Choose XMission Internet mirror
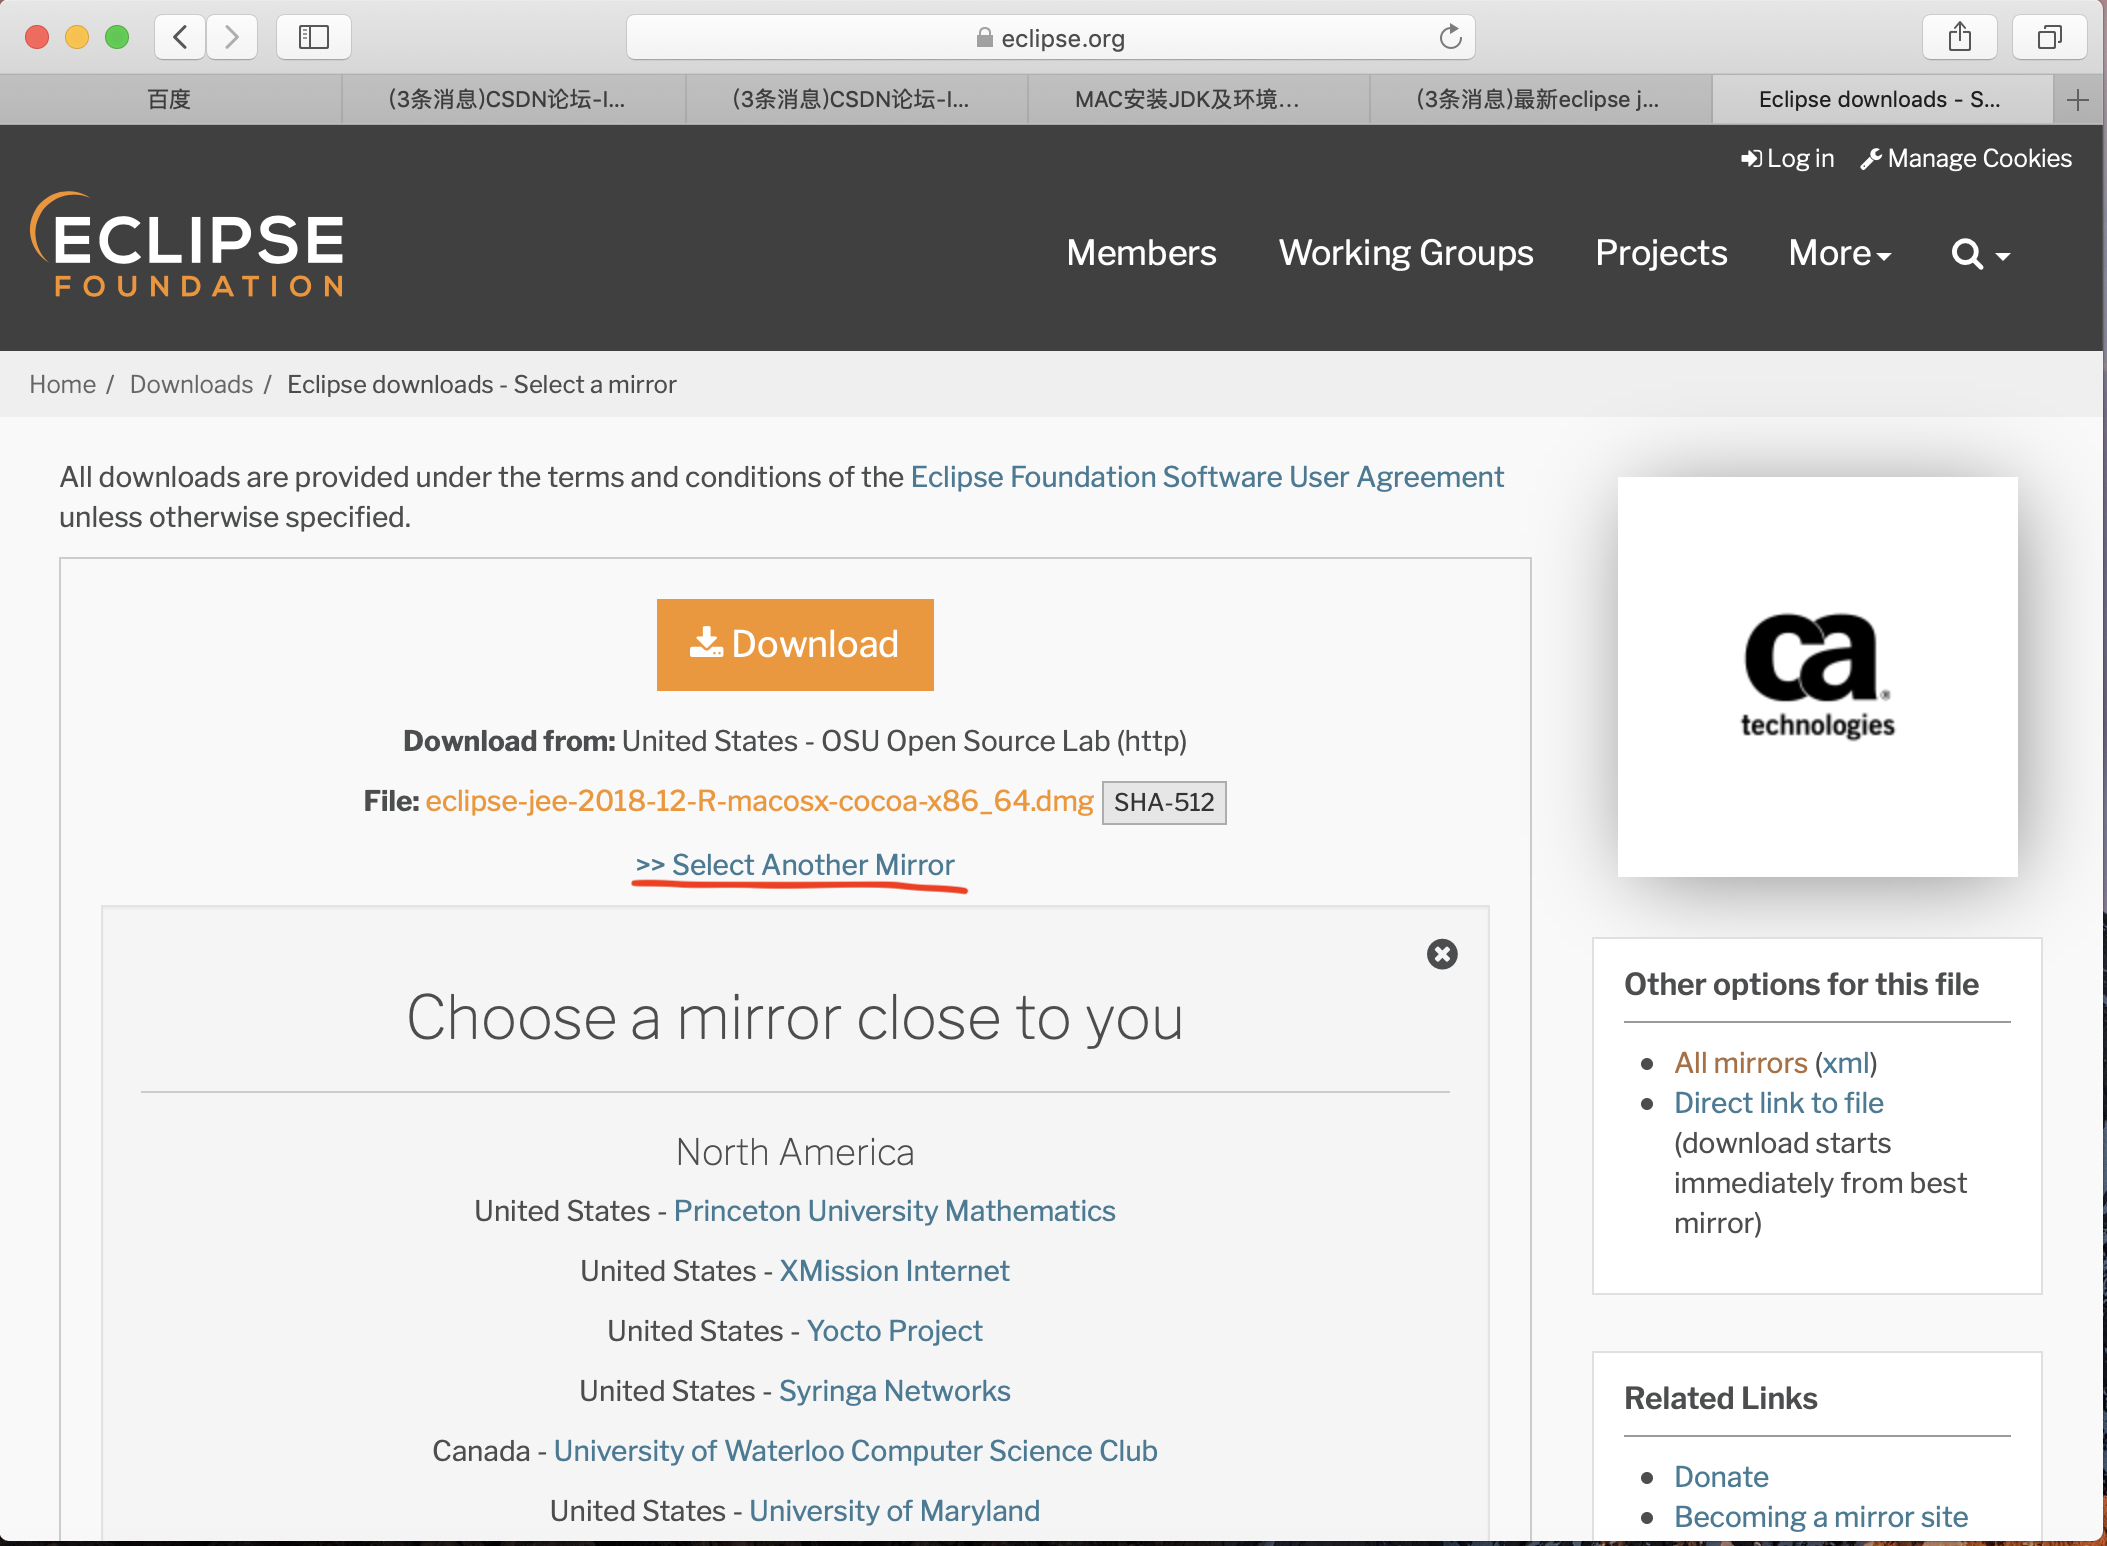 pyautogui.click(x=894, y=1270)
